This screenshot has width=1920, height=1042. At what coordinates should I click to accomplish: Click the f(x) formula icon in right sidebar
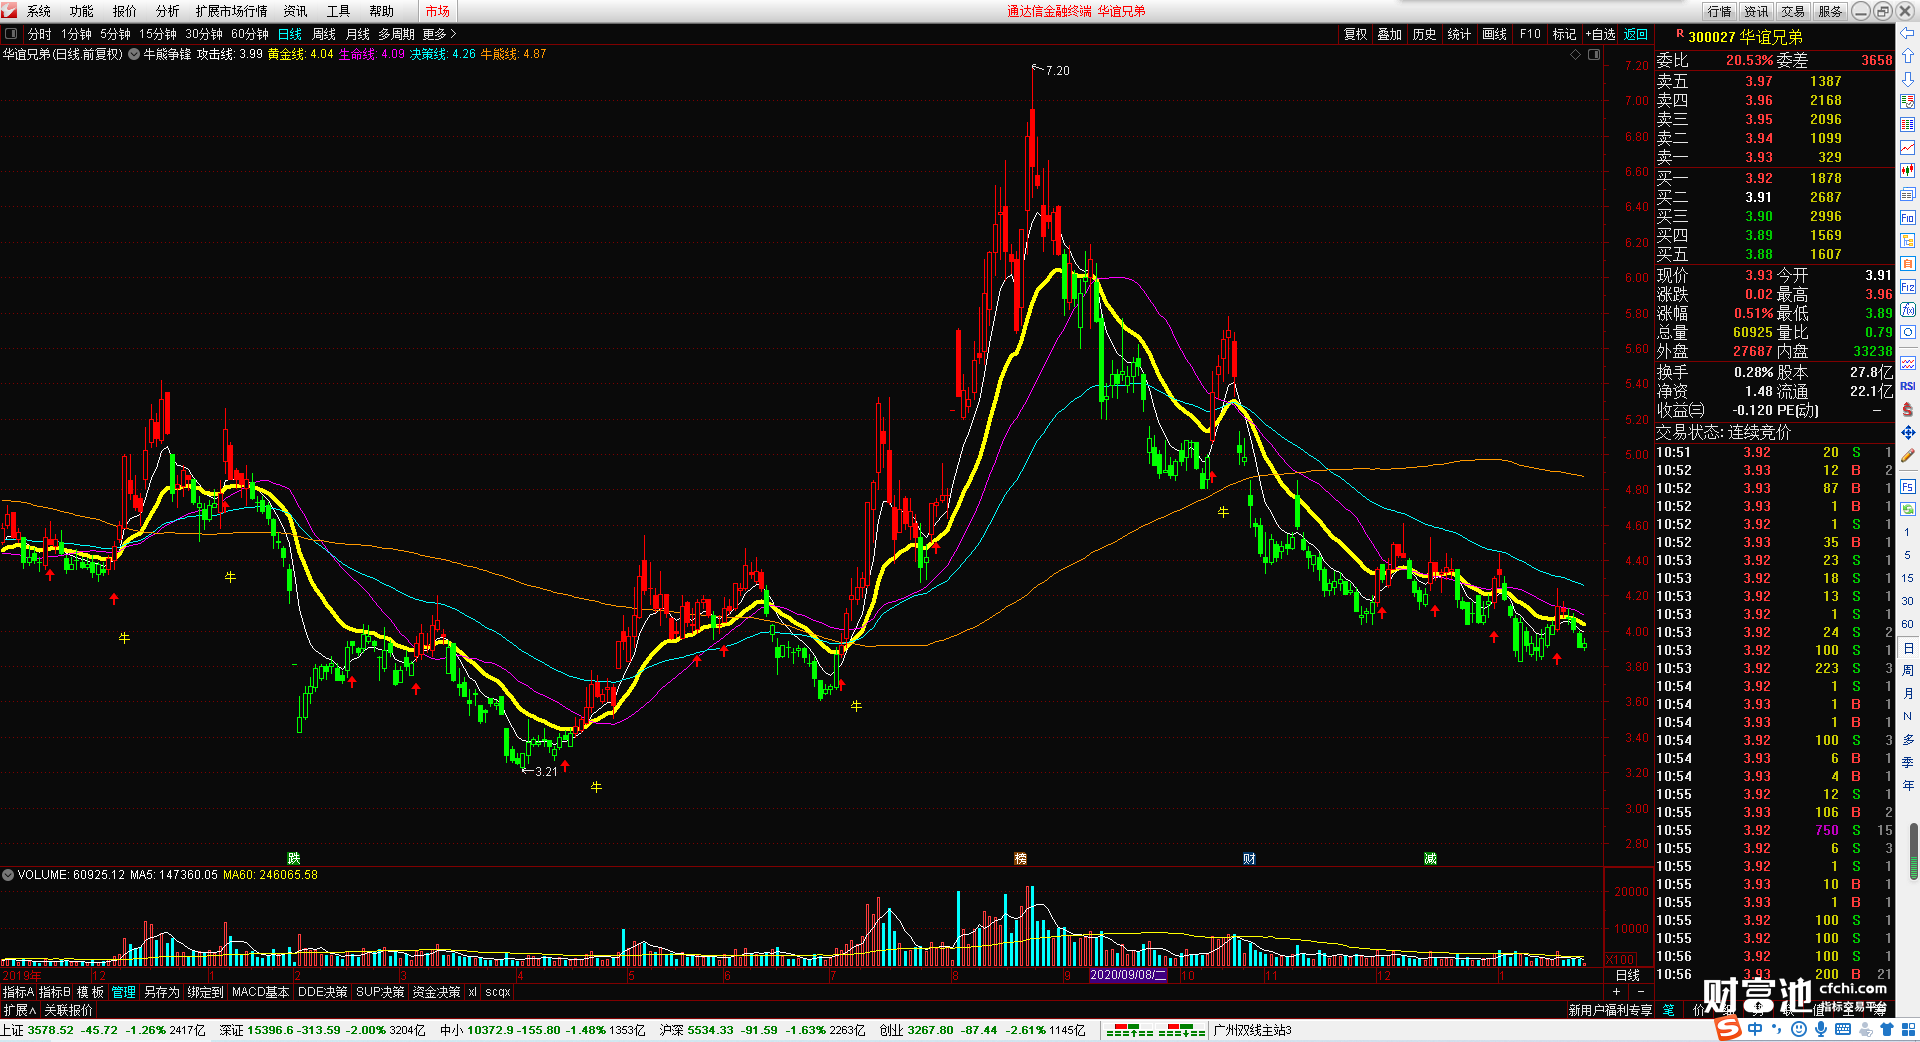click(1907, 310)
